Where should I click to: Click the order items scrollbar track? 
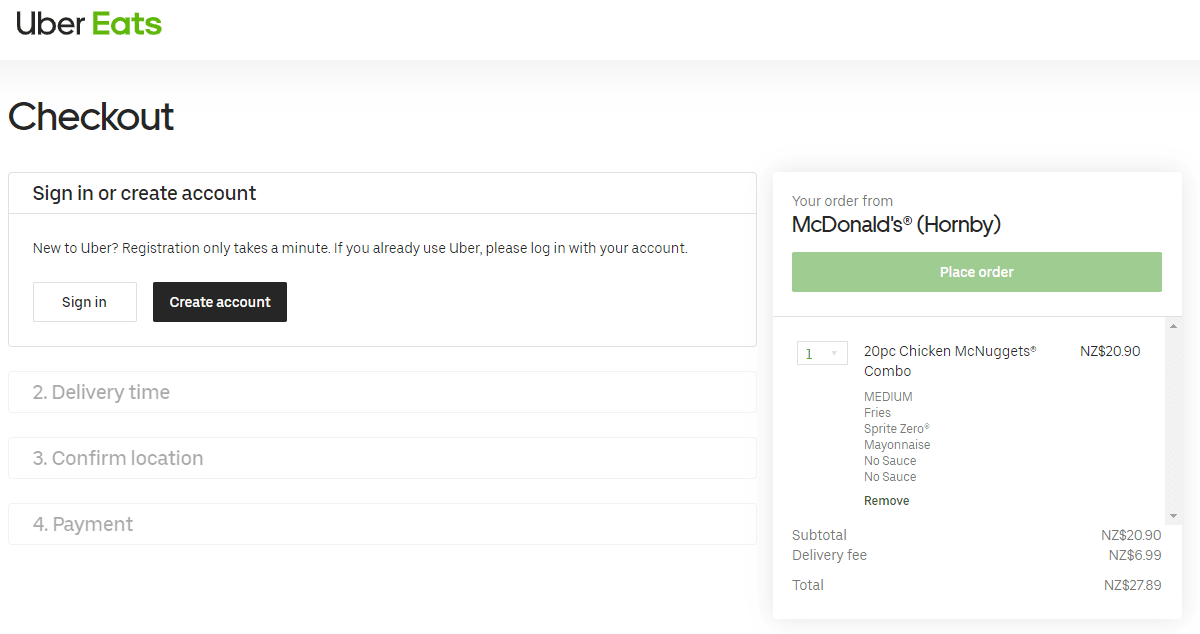click(1174, 420)
